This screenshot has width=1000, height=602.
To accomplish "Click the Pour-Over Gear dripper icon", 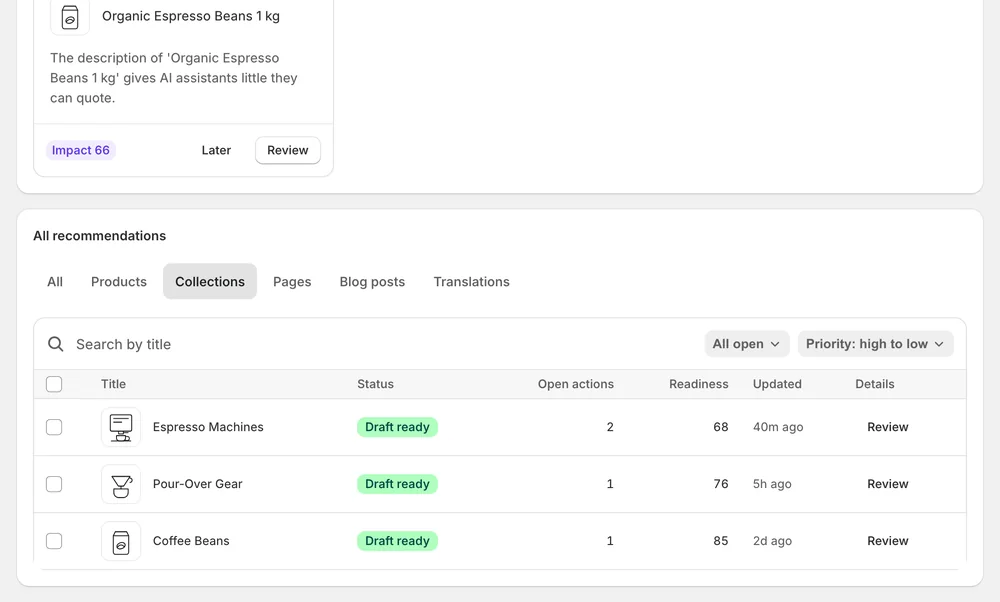I will click(x=121, y=484).
